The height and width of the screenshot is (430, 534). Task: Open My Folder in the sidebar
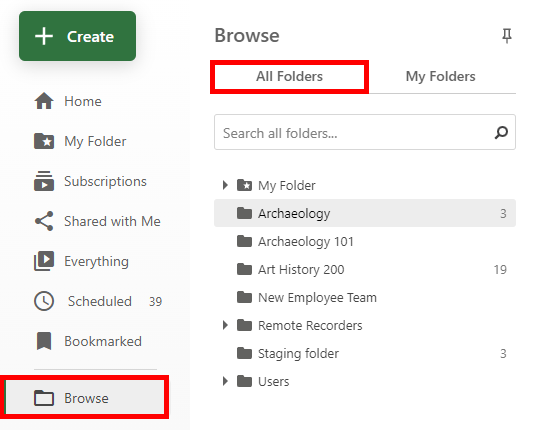tap(95, 141)
